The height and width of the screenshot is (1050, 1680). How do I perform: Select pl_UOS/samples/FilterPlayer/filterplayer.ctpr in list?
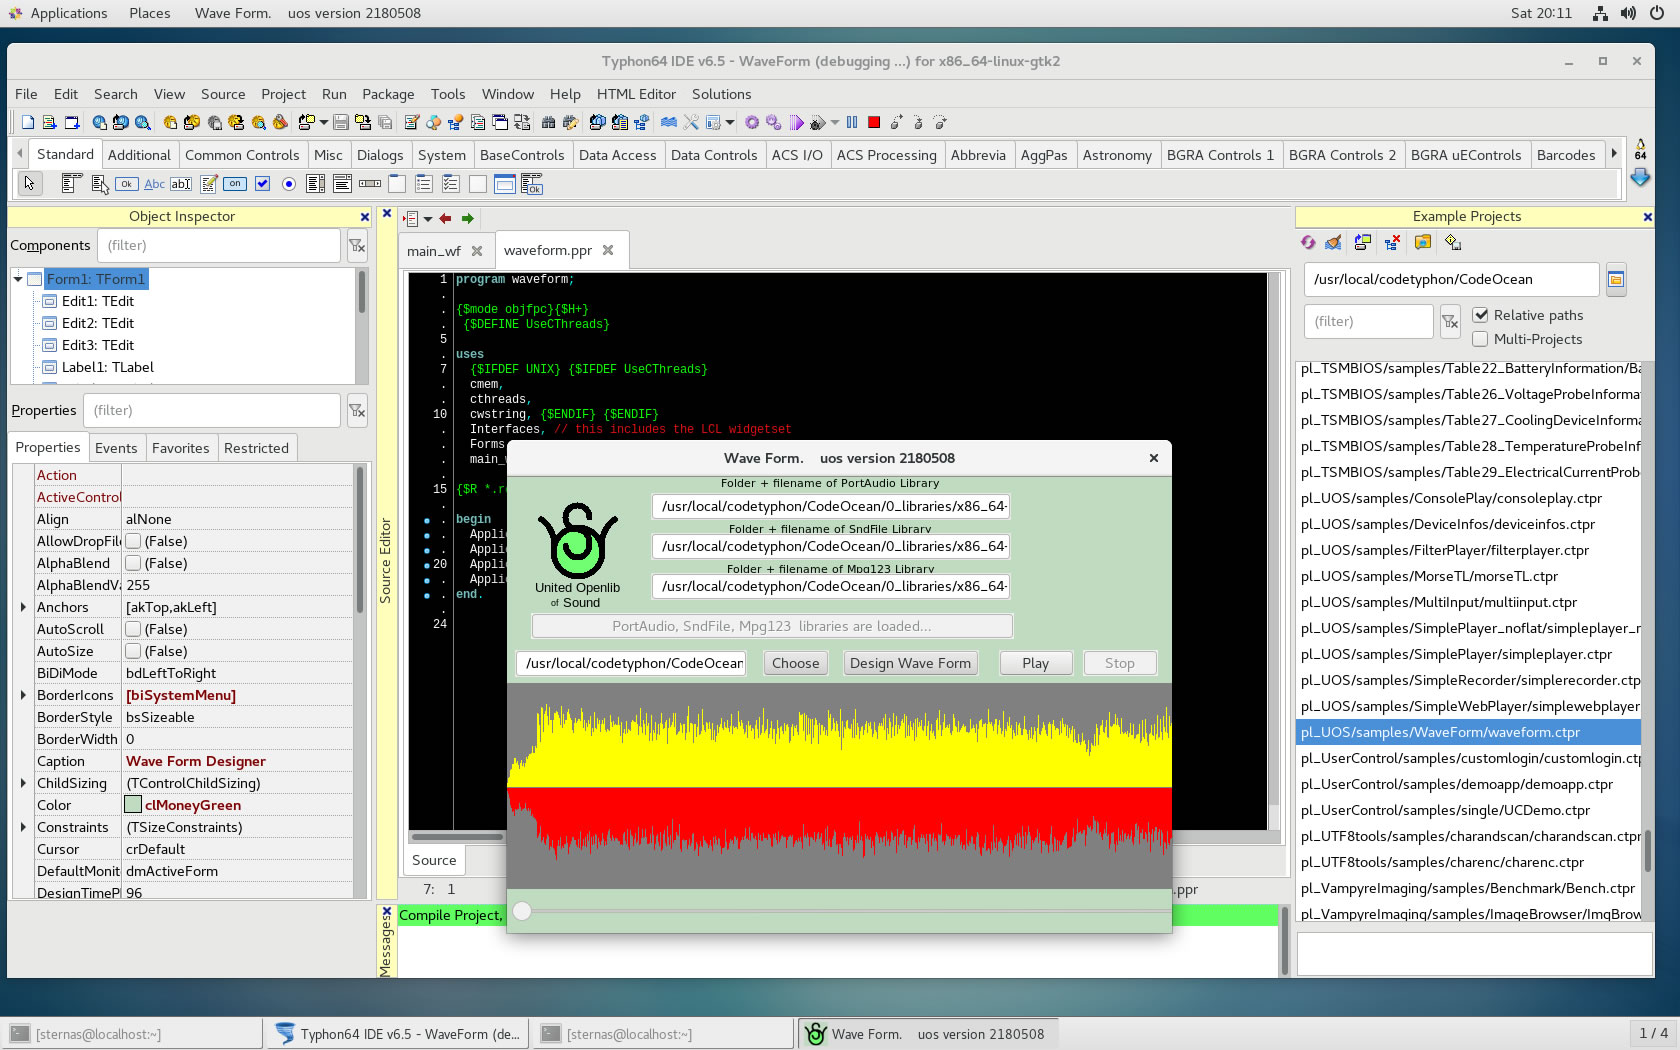pyautogui.click(x=1444, y=550)
